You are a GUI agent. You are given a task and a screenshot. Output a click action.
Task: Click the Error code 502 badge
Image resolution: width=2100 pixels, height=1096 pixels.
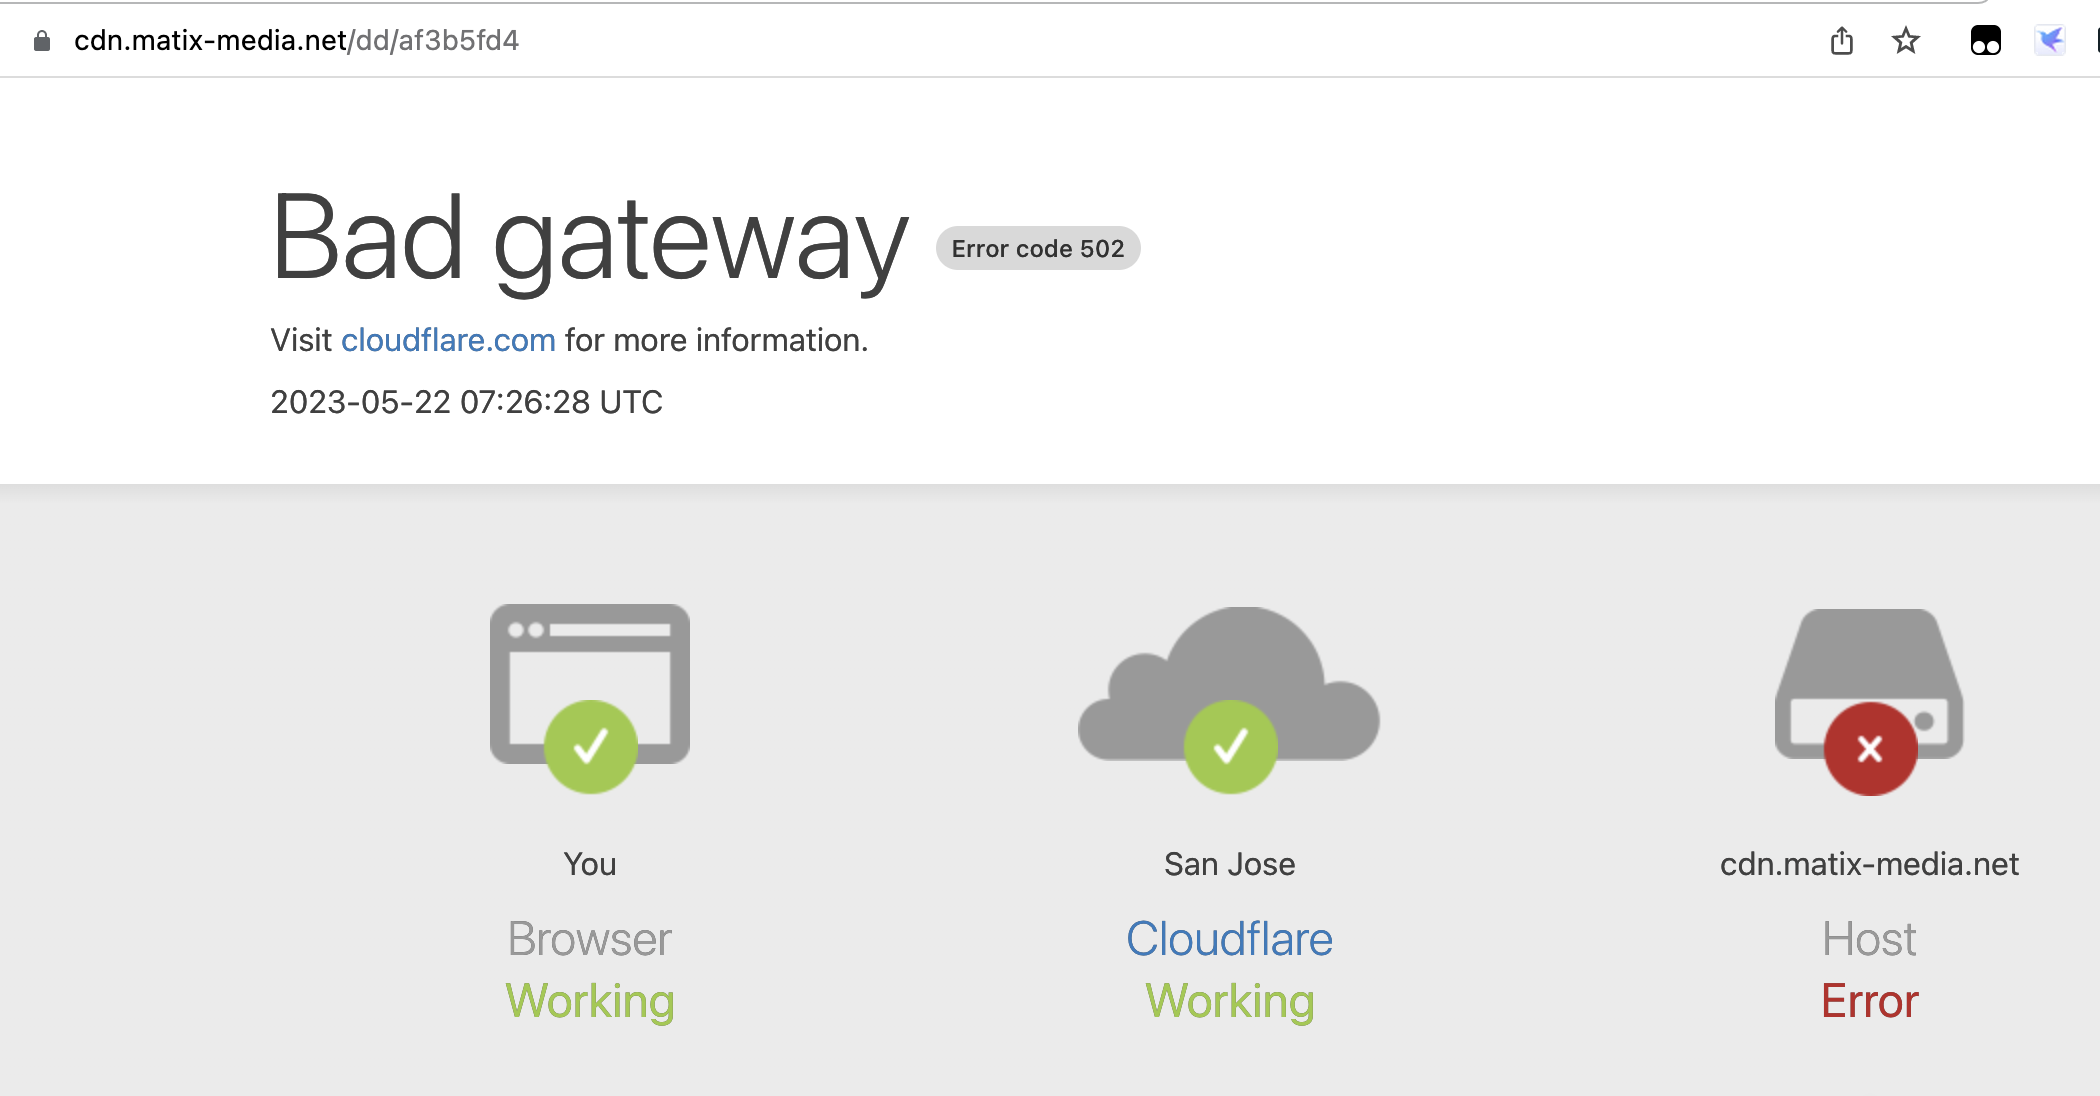(x=1037, y=249)
